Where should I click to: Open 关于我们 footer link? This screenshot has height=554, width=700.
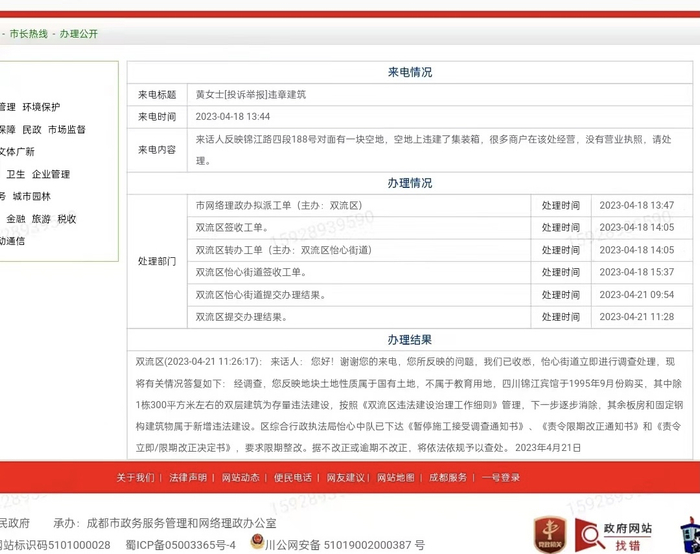coord(135,478)
